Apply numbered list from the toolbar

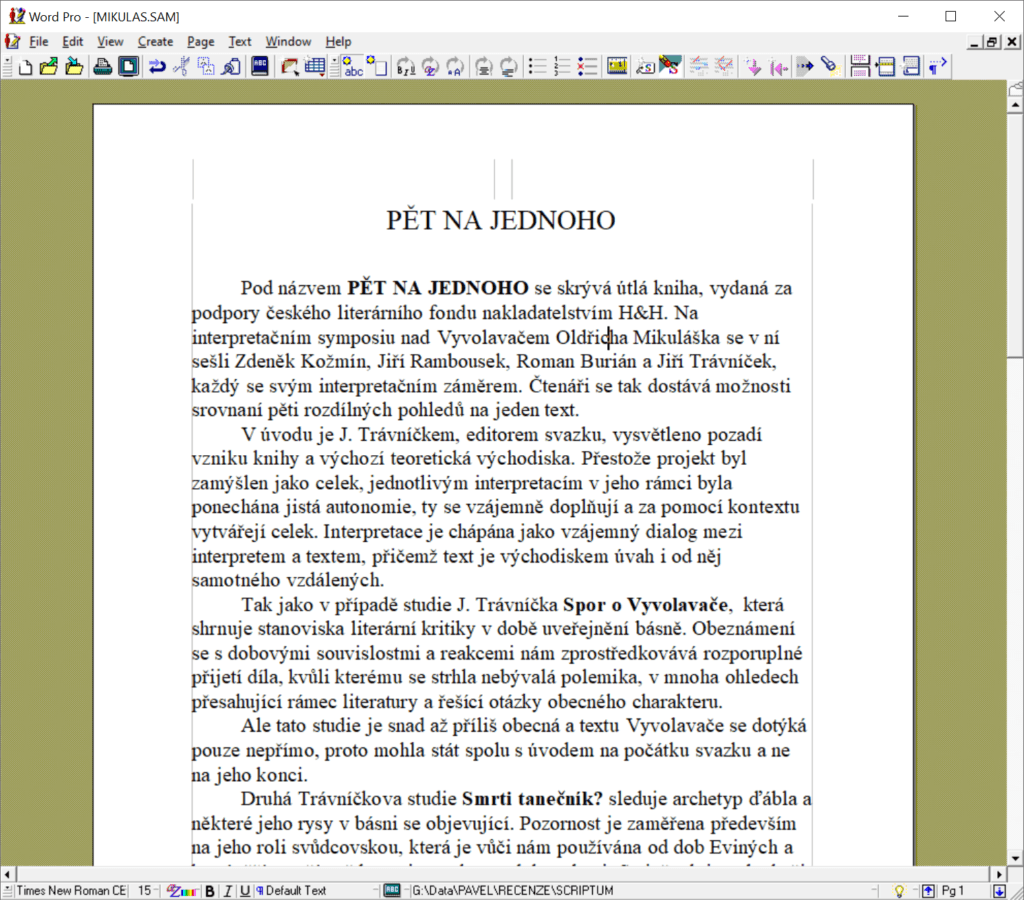(562, 67)
